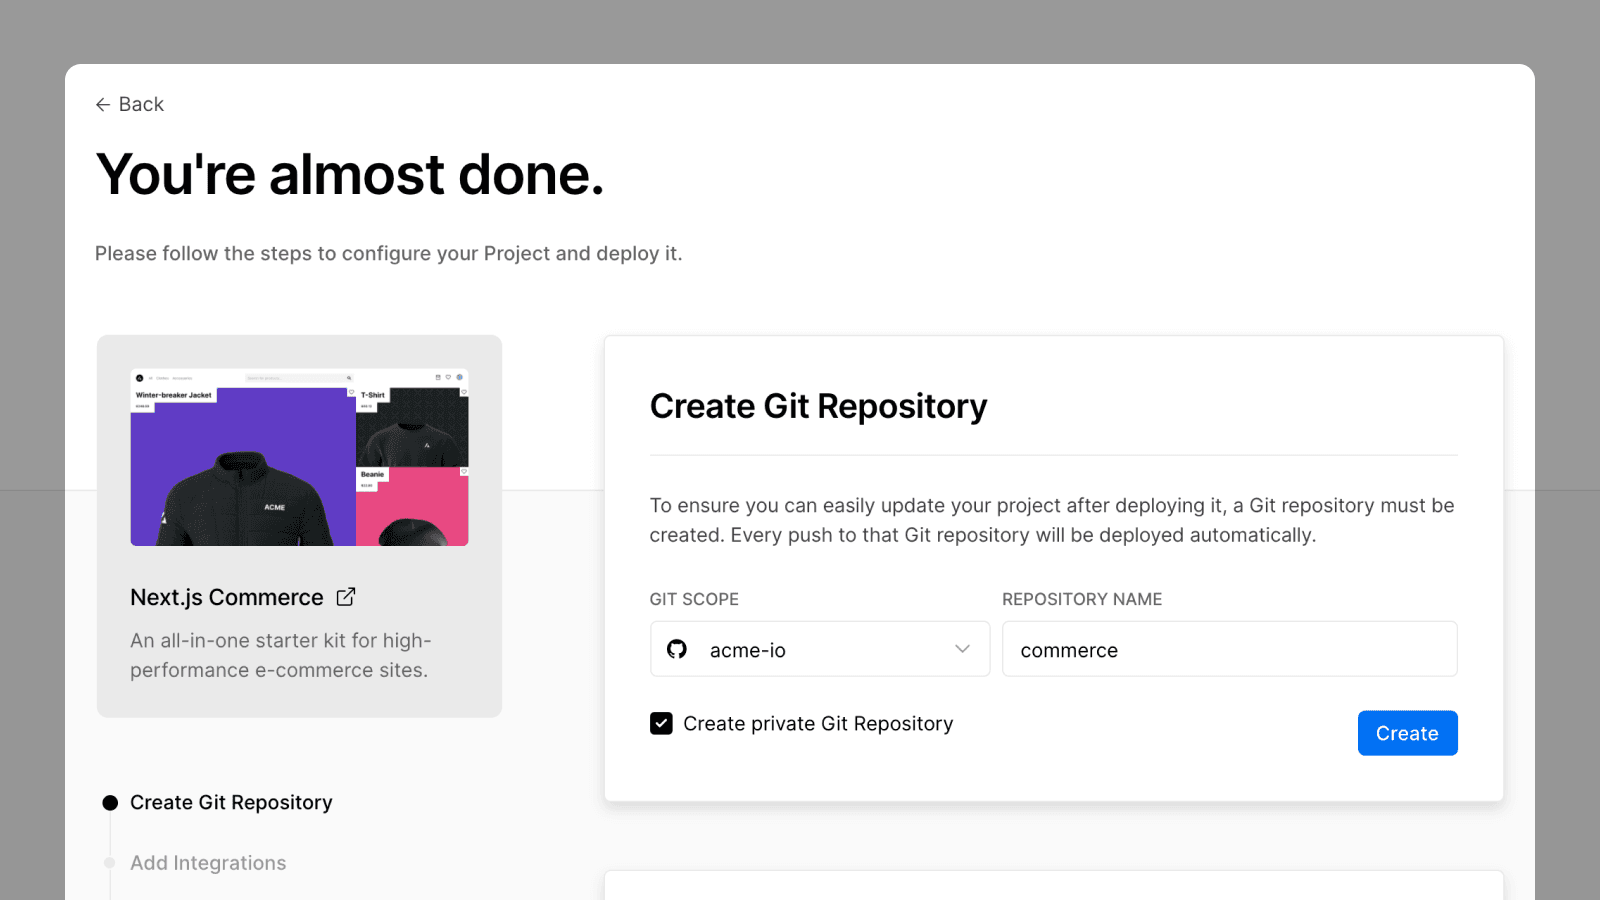Select the acme-io scope text
The height and width of the screenshot is (900, 1600).
pos(748,651)
